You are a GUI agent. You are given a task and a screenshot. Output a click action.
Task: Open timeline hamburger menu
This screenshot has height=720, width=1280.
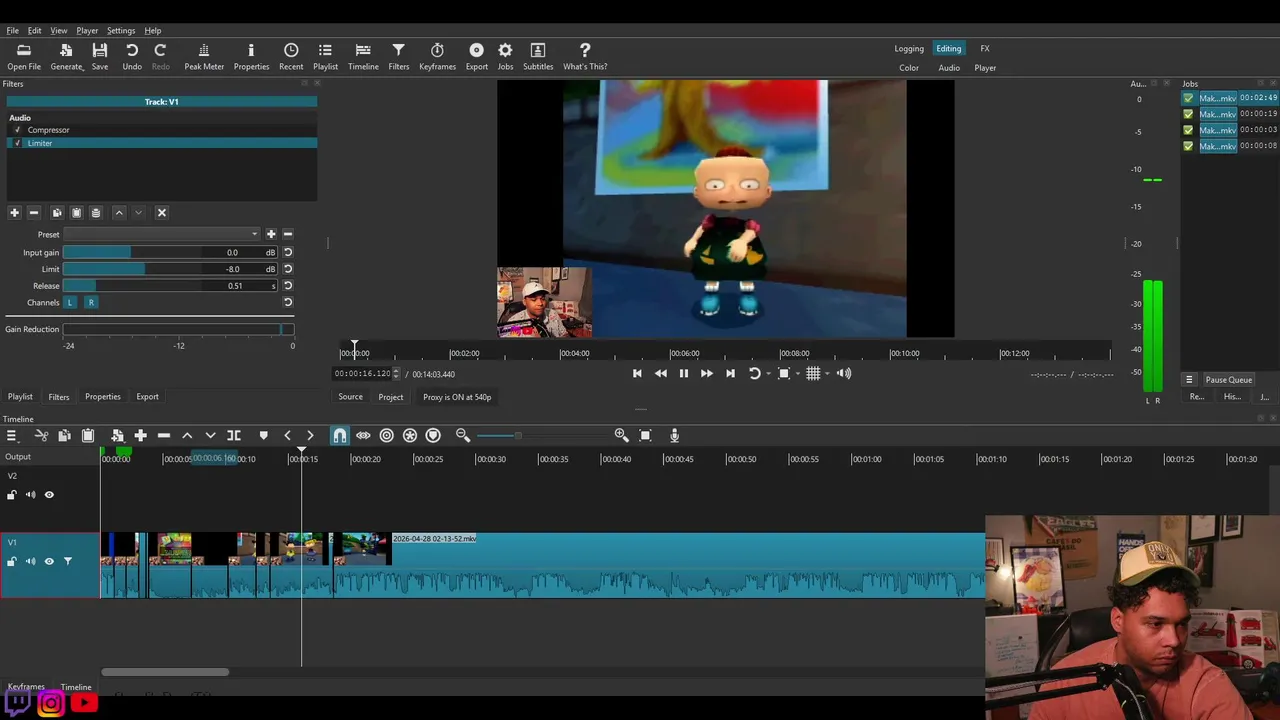click(x=12, y=436)
